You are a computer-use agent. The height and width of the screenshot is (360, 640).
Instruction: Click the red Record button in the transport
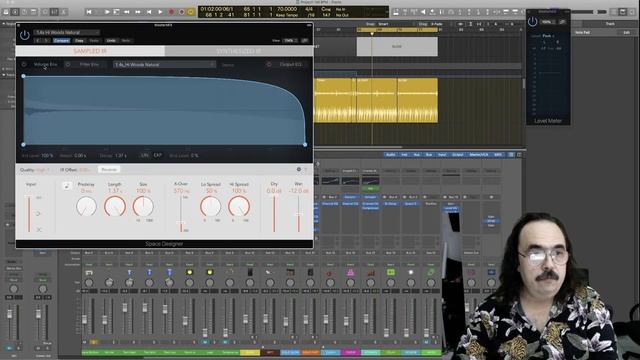tap(171, 12)
